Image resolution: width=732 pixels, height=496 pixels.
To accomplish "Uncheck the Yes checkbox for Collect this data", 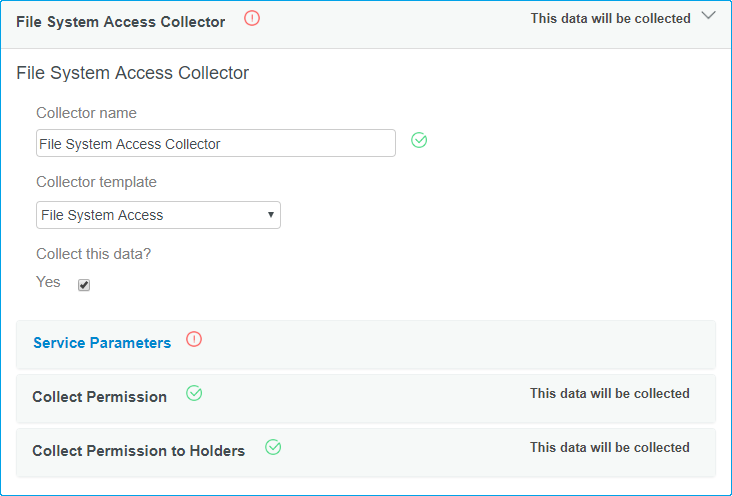I will tap(84, 285).
